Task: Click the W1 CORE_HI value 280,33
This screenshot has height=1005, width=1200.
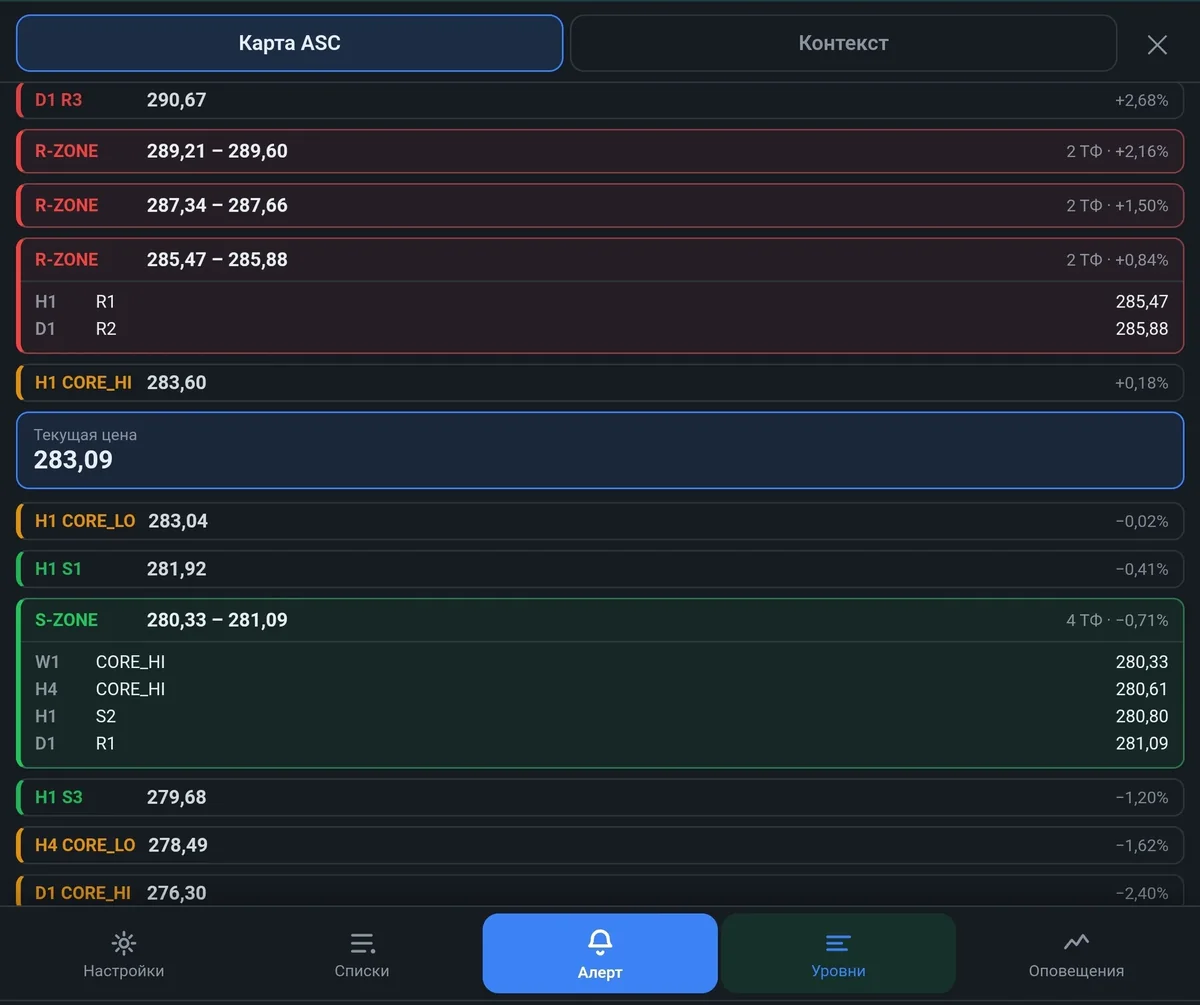Action: (1142, 662)
